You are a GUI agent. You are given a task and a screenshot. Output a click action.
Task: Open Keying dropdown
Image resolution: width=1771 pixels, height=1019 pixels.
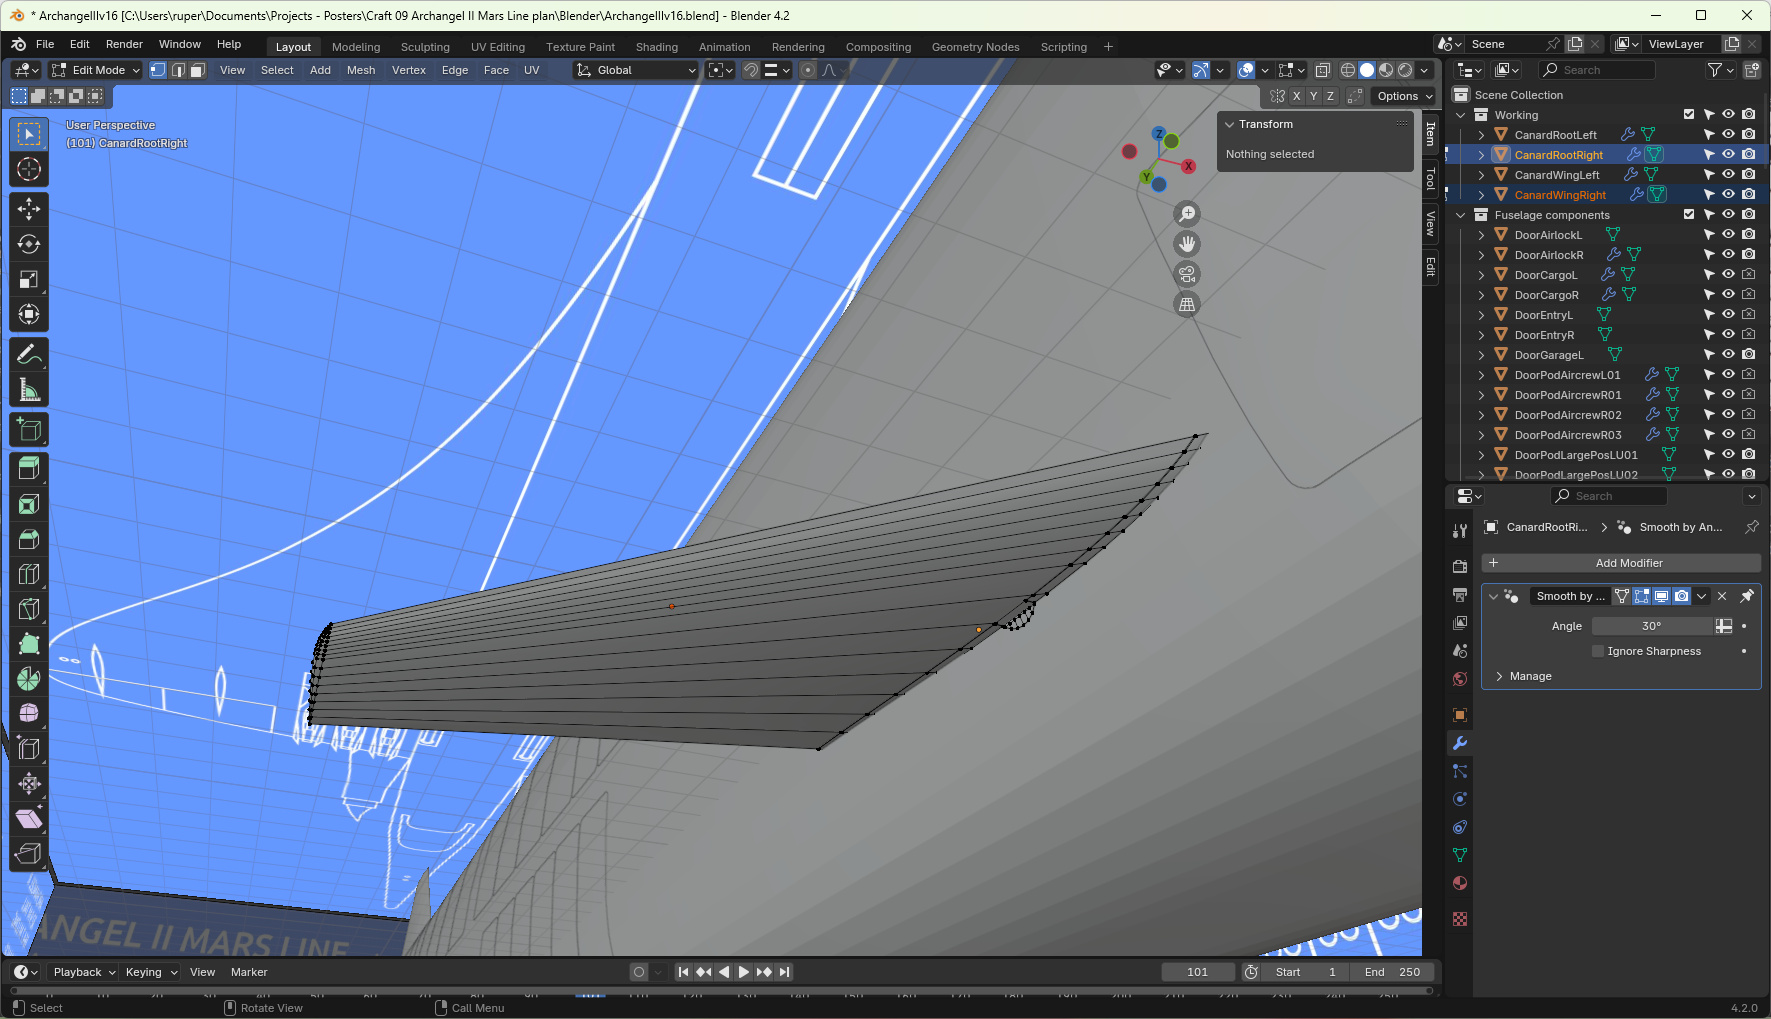[151, 972]
